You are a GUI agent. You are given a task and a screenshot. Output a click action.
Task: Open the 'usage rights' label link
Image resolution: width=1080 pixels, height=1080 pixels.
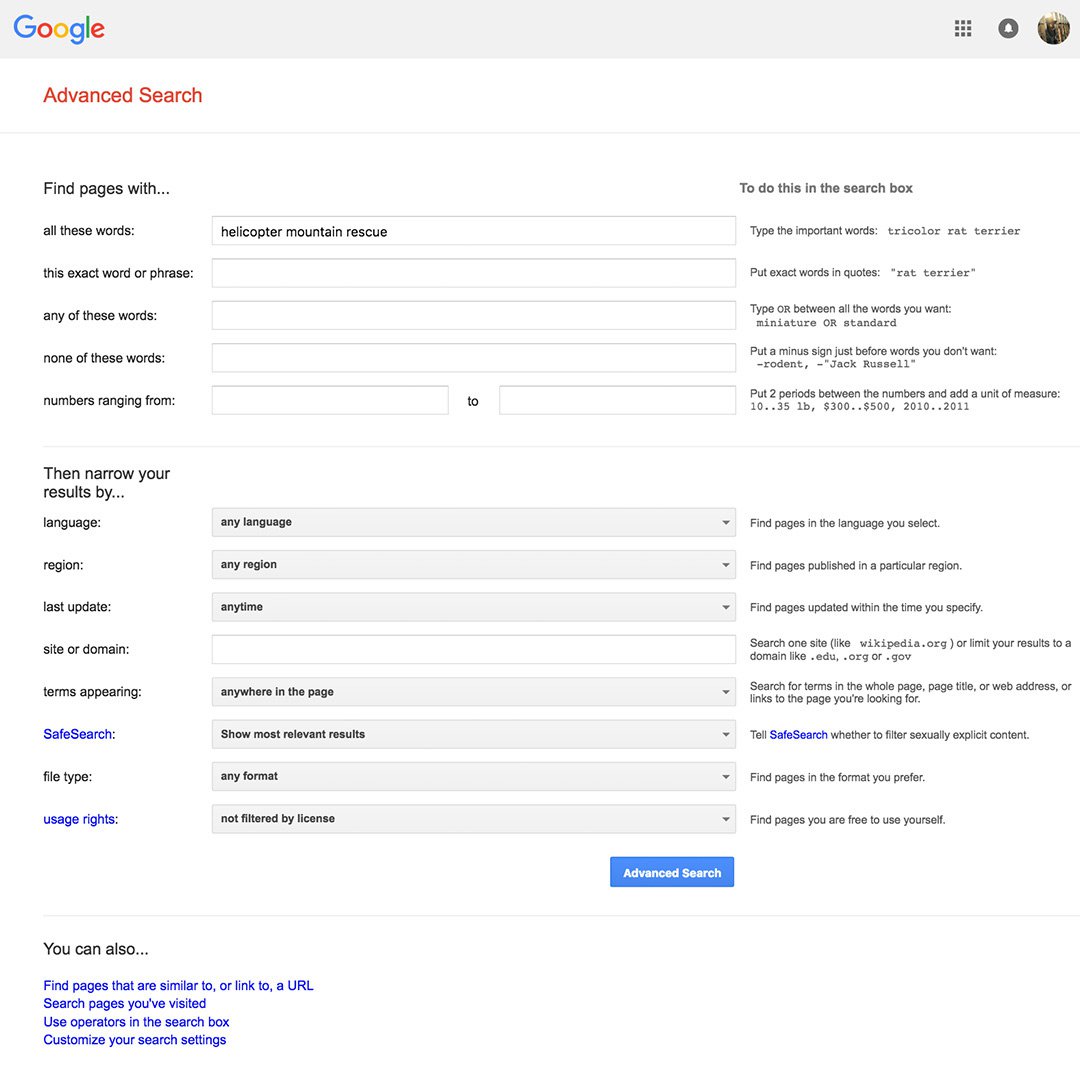click(x=79, y=819)
